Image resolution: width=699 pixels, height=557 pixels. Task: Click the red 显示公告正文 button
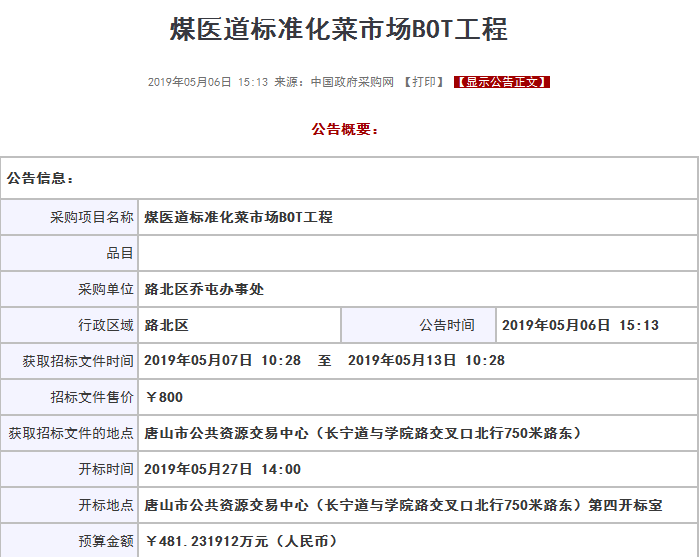click(501, 82)
